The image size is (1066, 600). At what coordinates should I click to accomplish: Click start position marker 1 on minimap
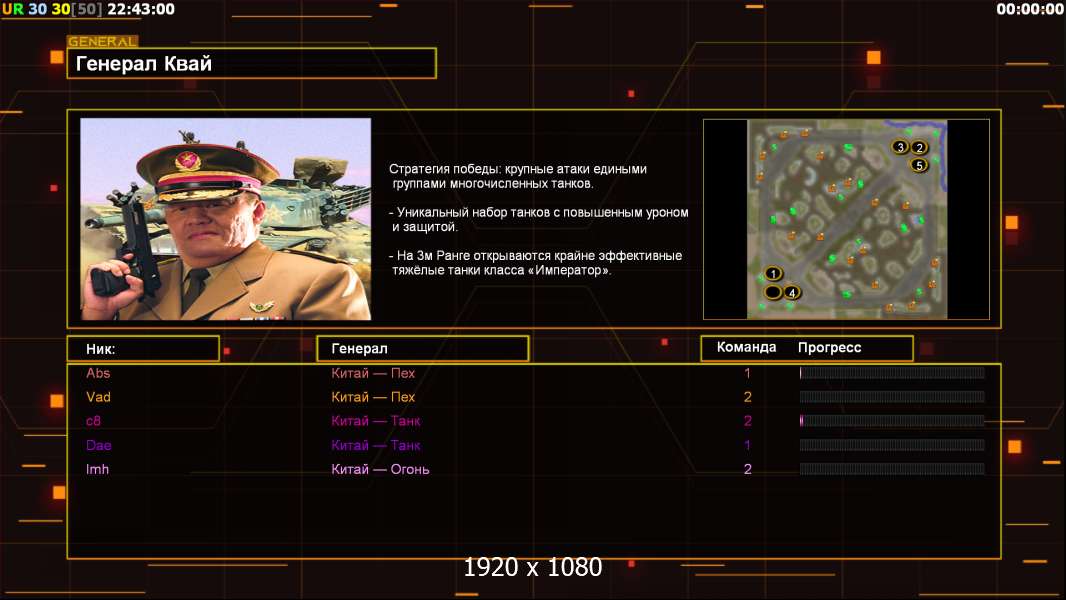tap(773, 274)
